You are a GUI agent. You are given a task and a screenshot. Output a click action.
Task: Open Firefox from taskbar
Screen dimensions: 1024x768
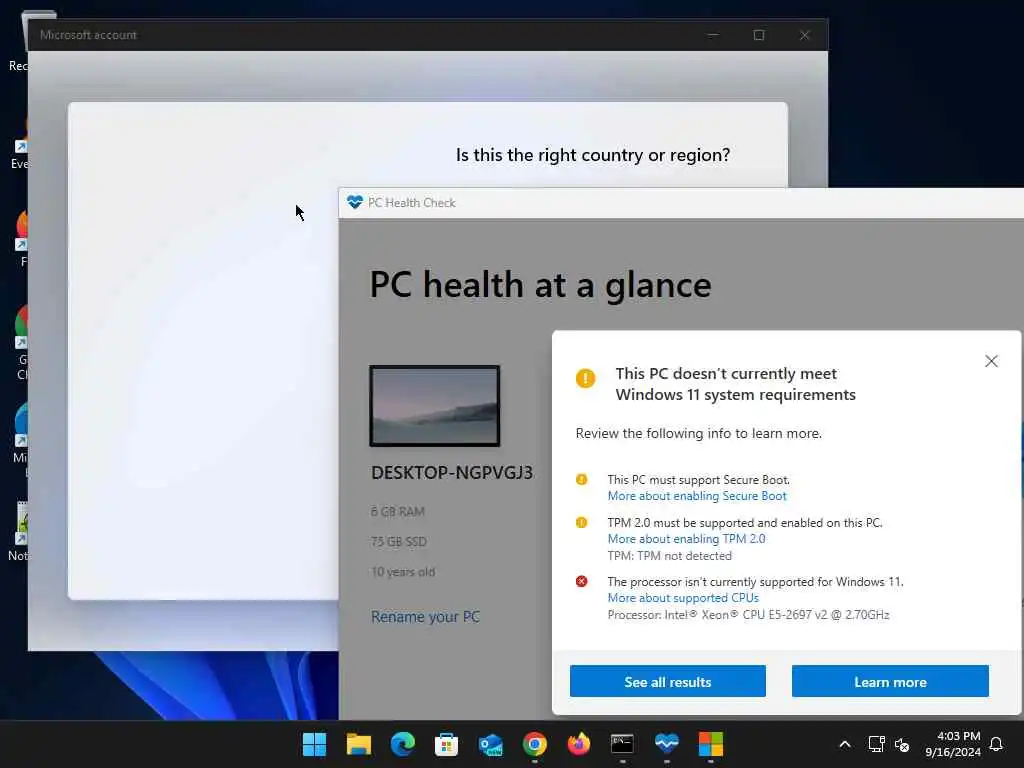coord(579,744)
